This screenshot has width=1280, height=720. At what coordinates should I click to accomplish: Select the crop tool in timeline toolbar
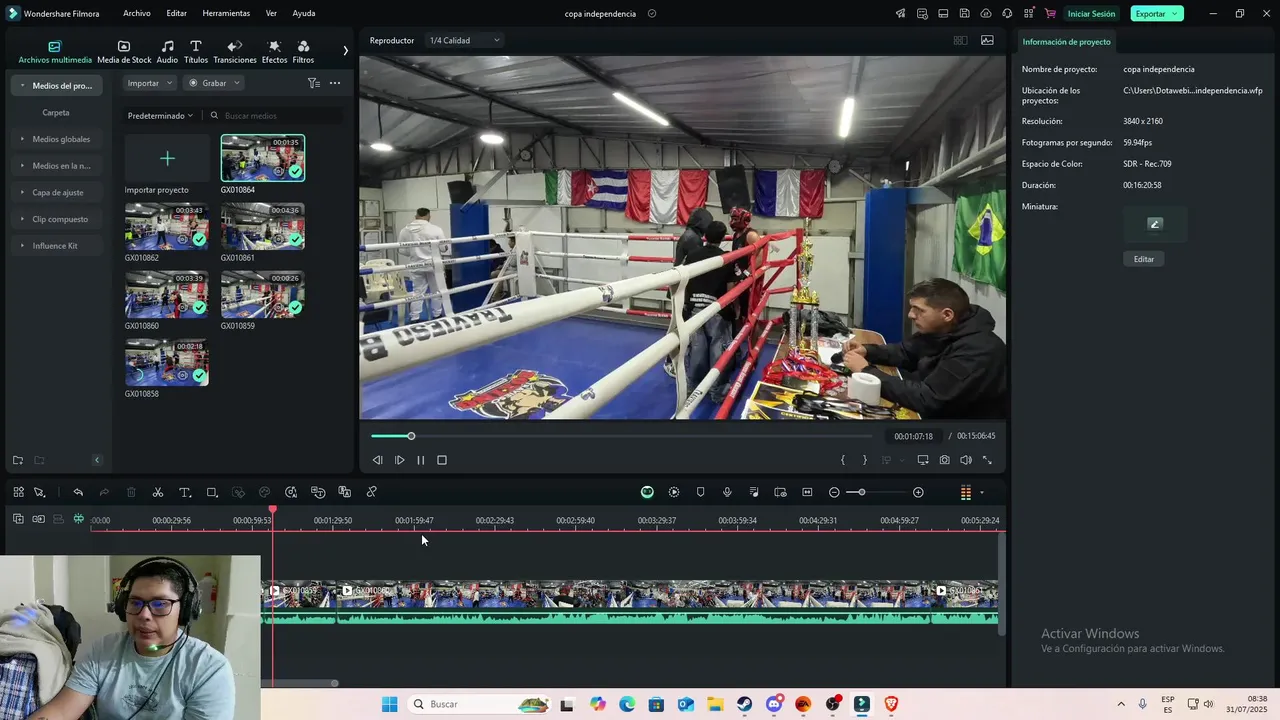212,492
